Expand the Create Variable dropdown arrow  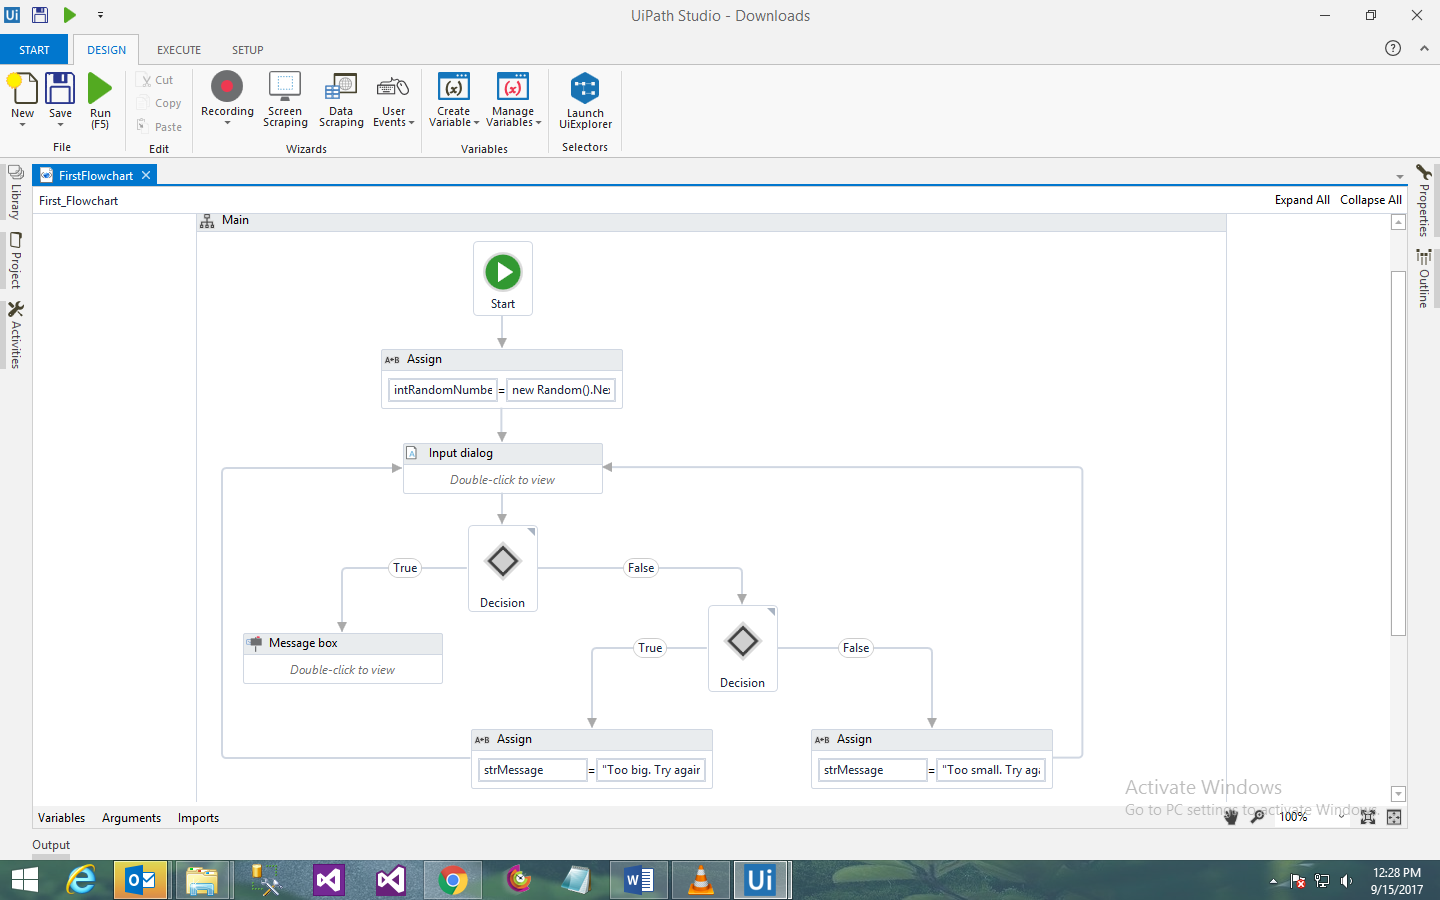[x=476, y=123]
